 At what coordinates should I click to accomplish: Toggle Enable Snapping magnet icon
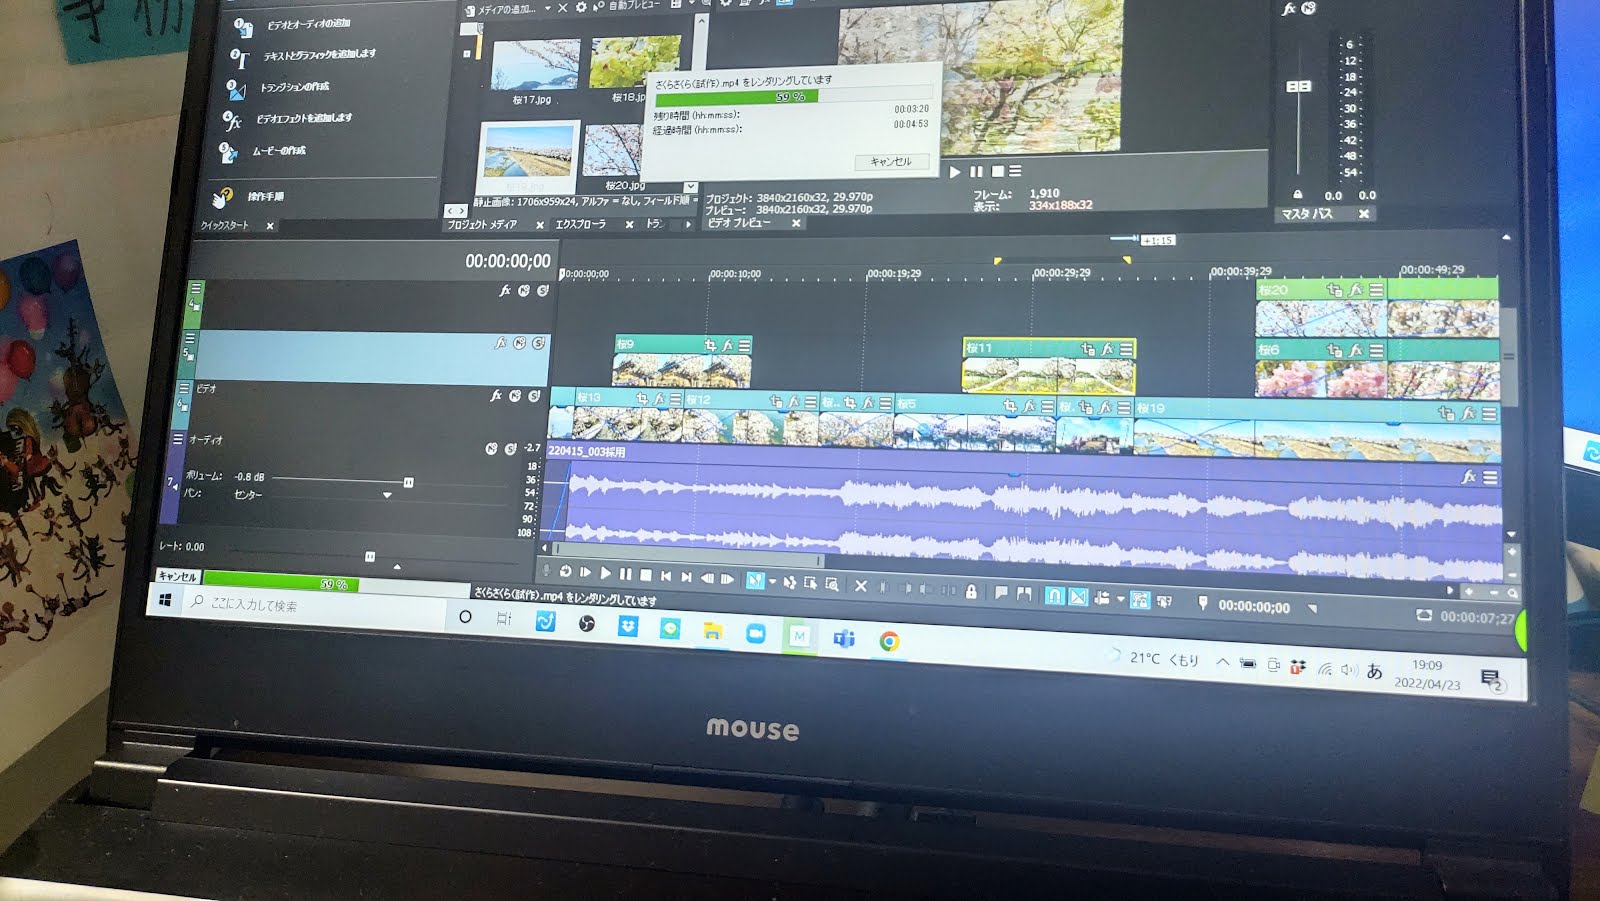click(x=1054, y=595)
